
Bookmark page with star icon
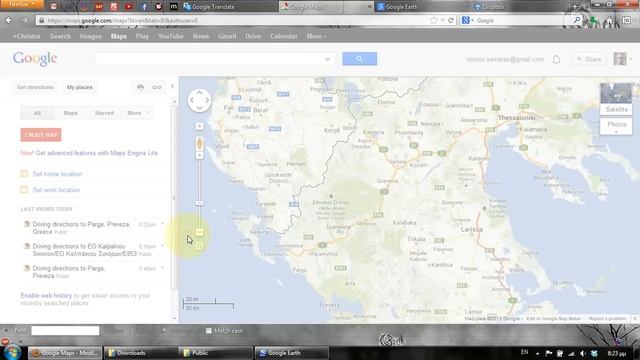point(433,20)
